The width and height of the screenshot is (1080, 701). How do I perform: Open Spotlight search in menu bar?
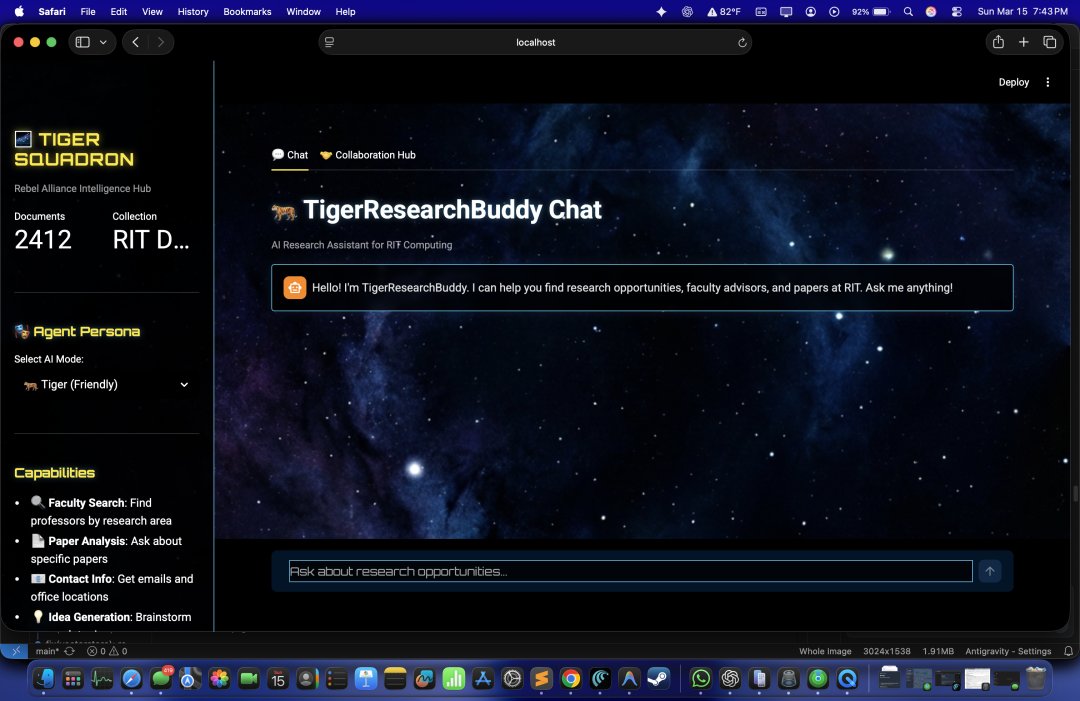pyautogui.click(x=908, y=12)
